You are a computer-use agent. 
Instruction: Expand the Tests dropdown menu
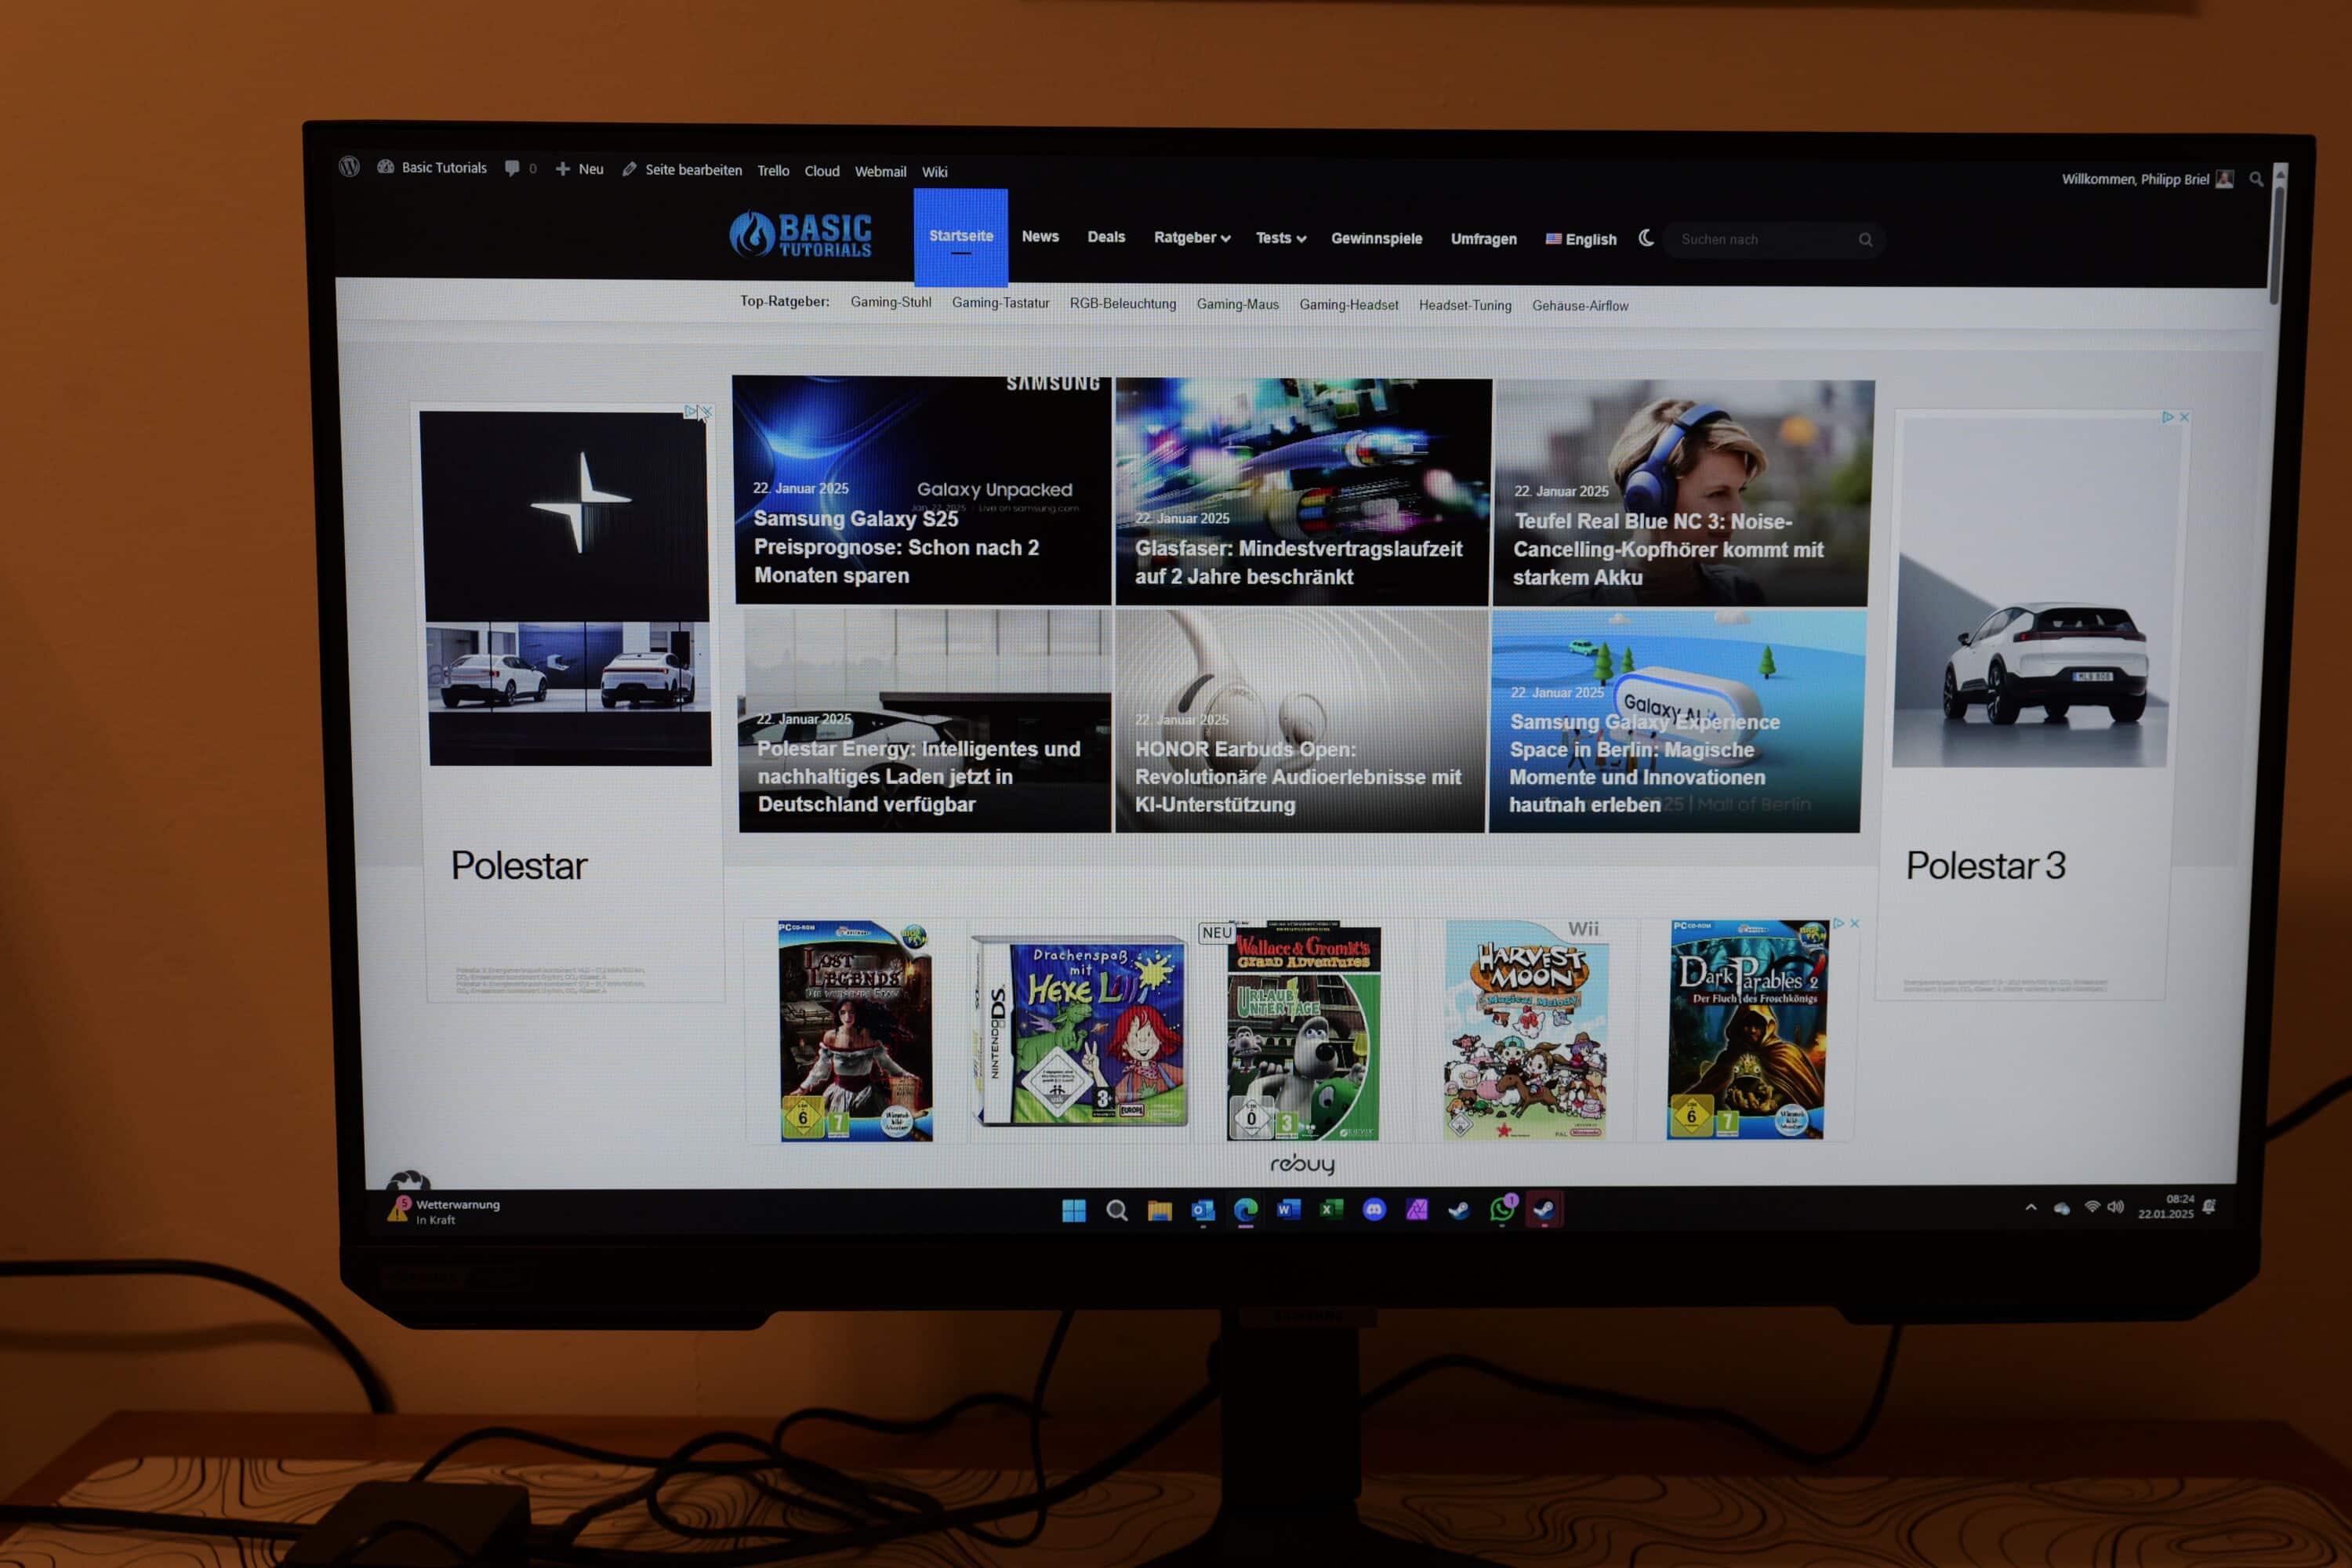point(1280,238)
